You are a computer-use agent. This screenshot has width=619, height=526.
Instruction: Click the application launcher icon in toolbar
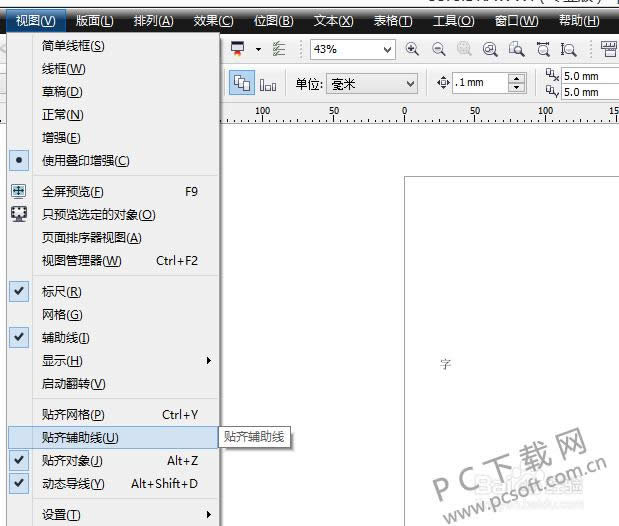coord(237,49)
